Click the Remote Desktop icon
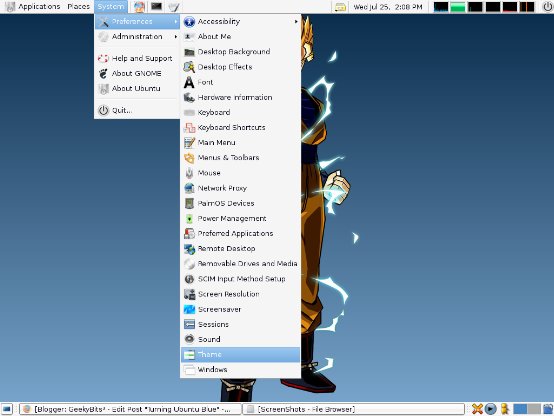 click(189, 249)
